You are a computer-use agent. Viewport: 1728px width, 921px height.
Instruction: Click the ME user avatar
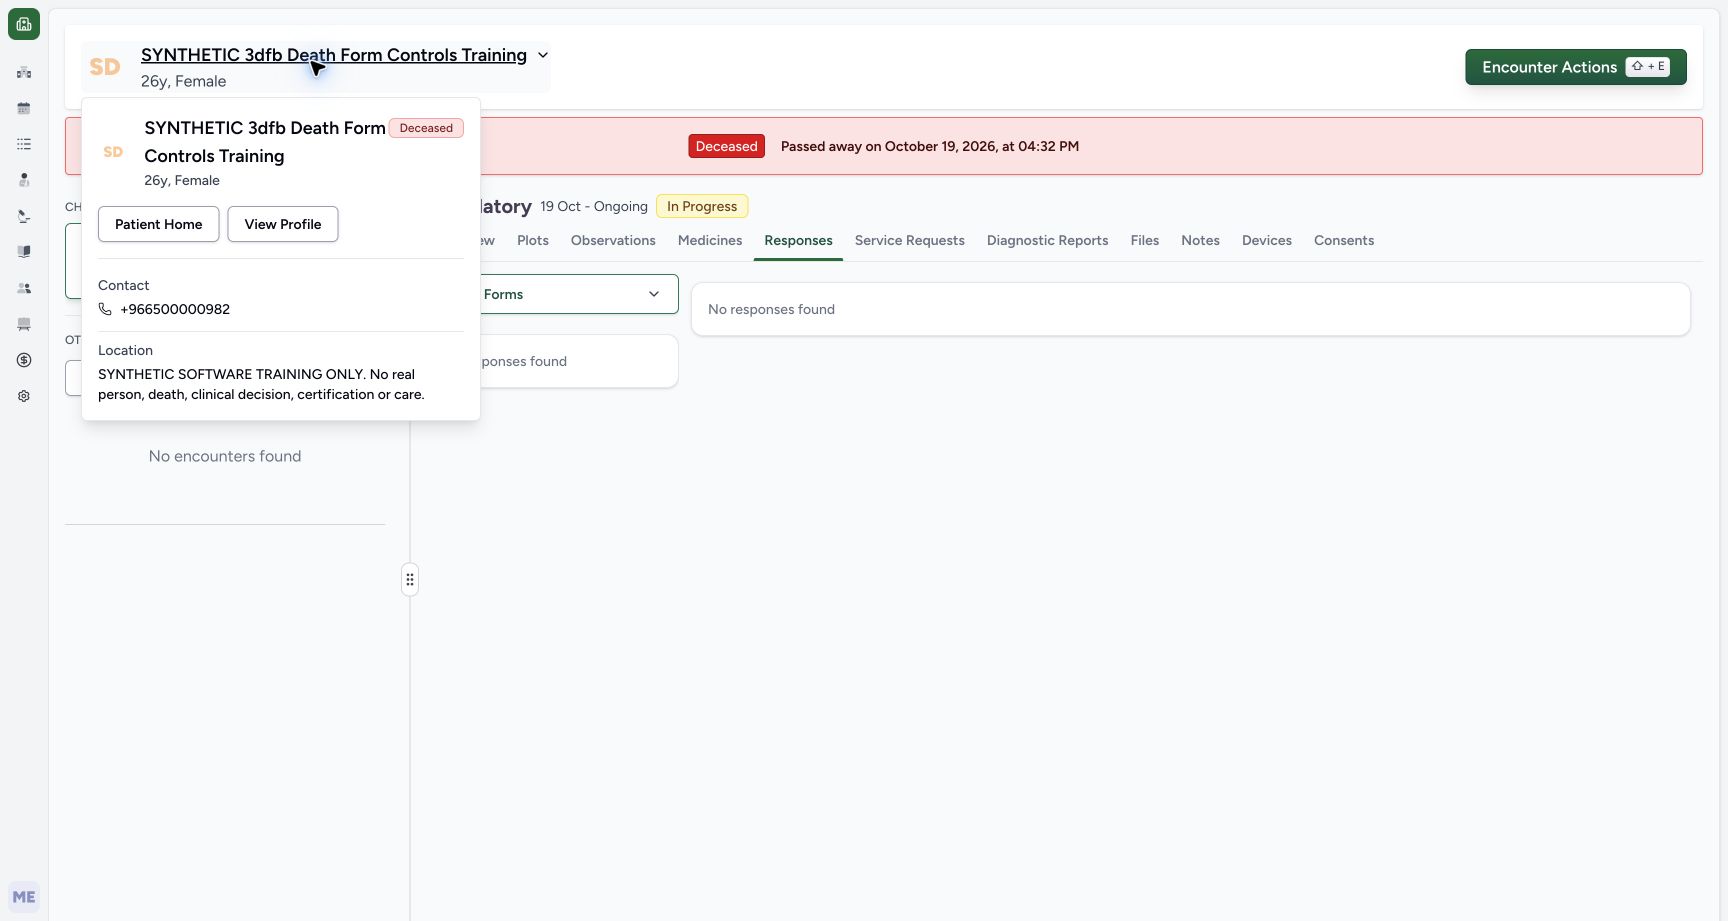pyautogui.click(x=24, y=897)
